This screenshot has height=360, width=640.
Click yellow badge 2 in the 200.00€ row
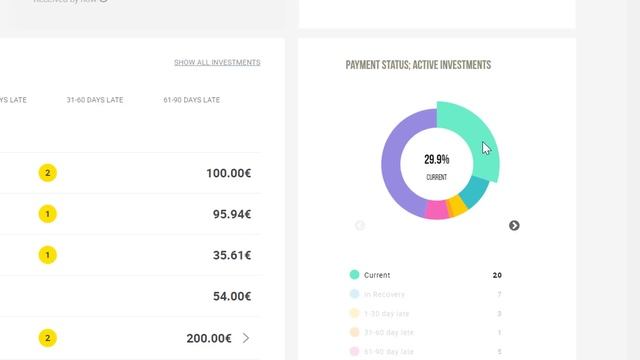click(48, 338)
